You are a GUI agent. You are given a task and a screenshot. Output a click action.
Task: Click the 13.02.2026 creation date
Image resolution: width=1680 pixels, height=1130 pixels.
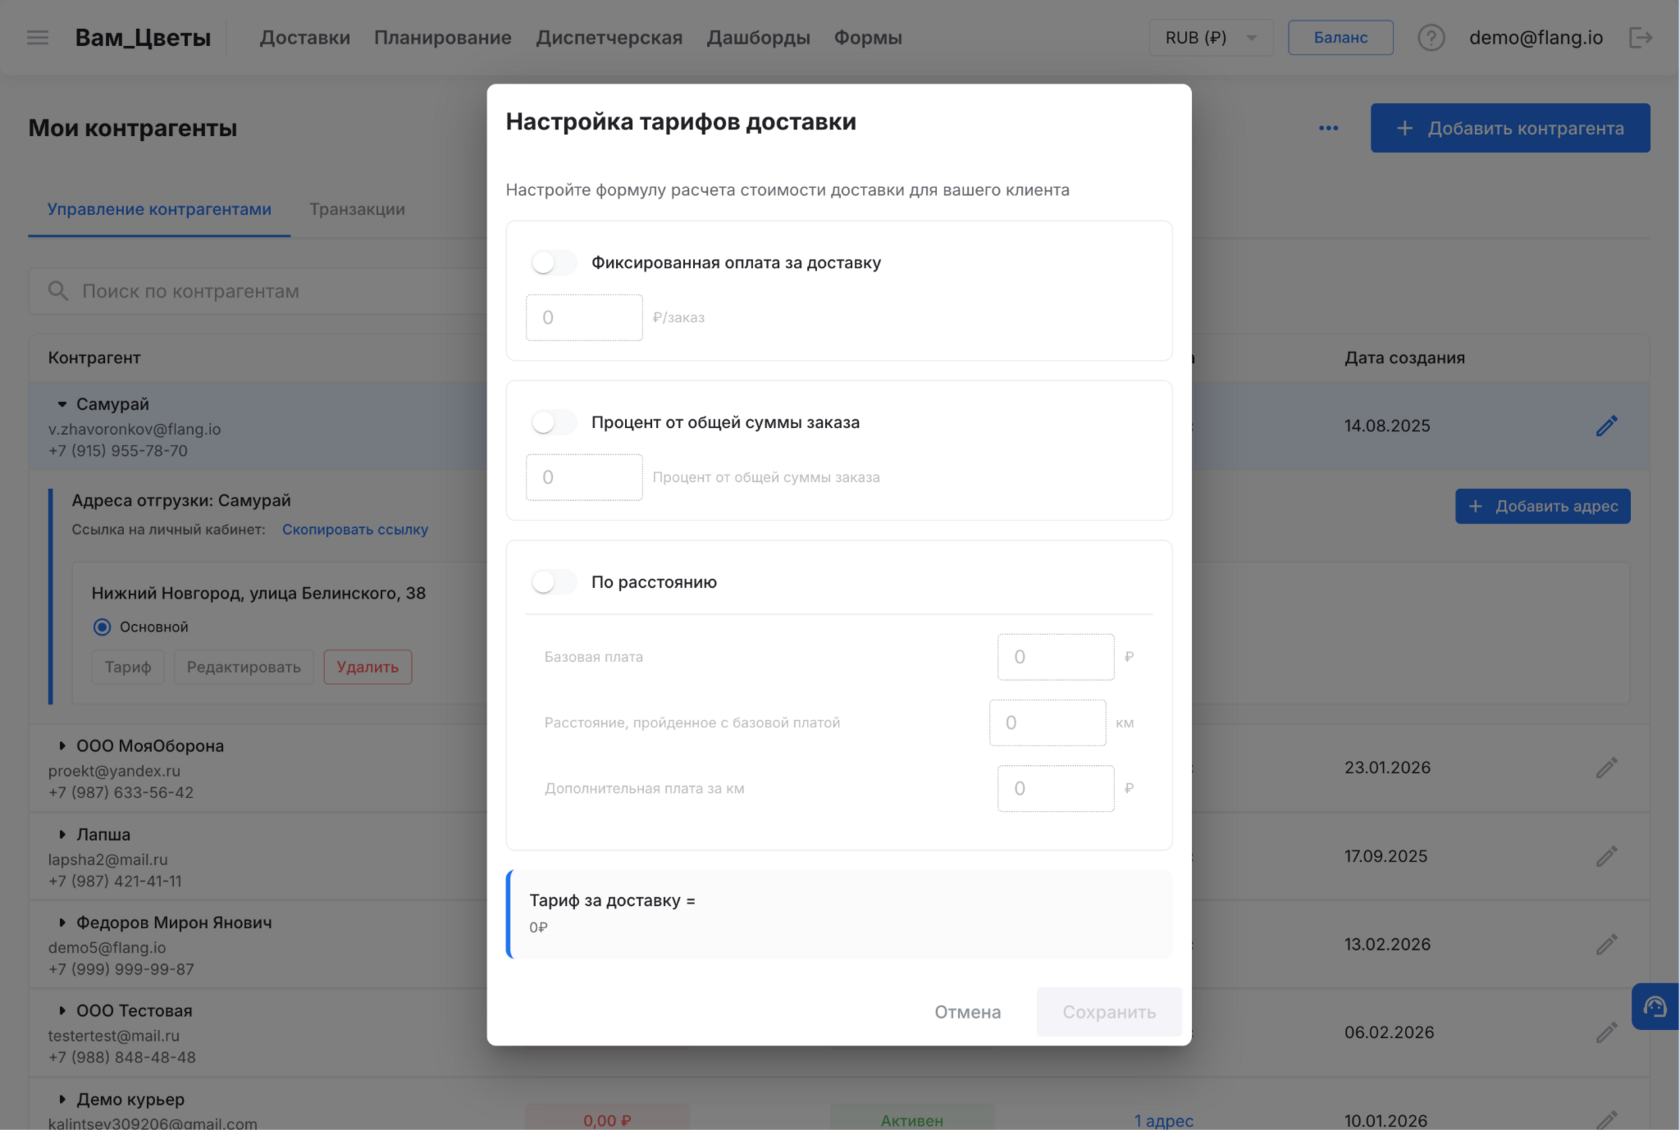pos(1388,944)
